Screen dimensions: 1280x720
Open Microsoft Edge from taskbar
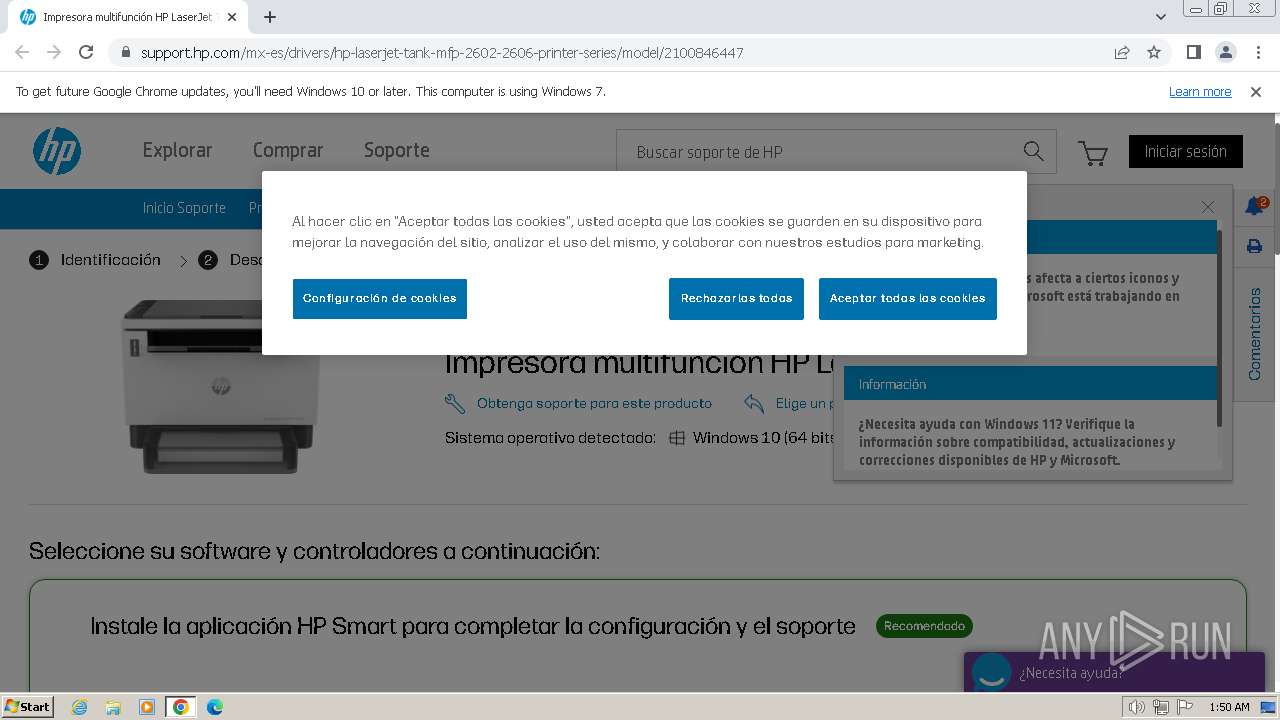click(x=215, y=707)
